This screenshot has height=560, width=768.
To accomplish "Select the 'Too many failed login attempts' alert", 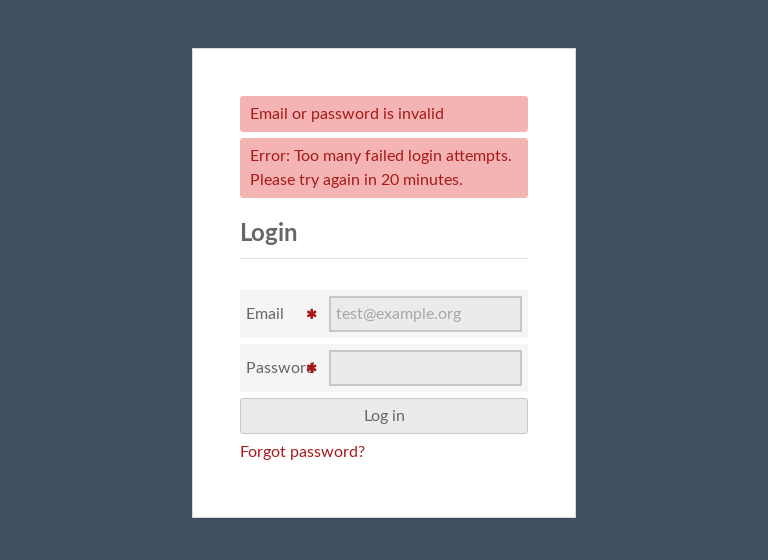I will click(x=384, y=168).
